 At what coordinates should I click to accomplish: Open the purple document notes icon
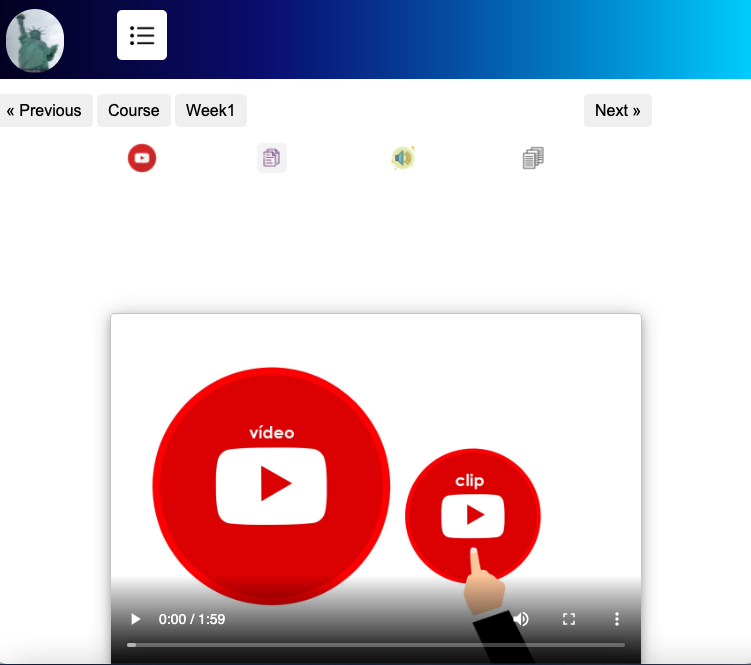coord(272,158)
